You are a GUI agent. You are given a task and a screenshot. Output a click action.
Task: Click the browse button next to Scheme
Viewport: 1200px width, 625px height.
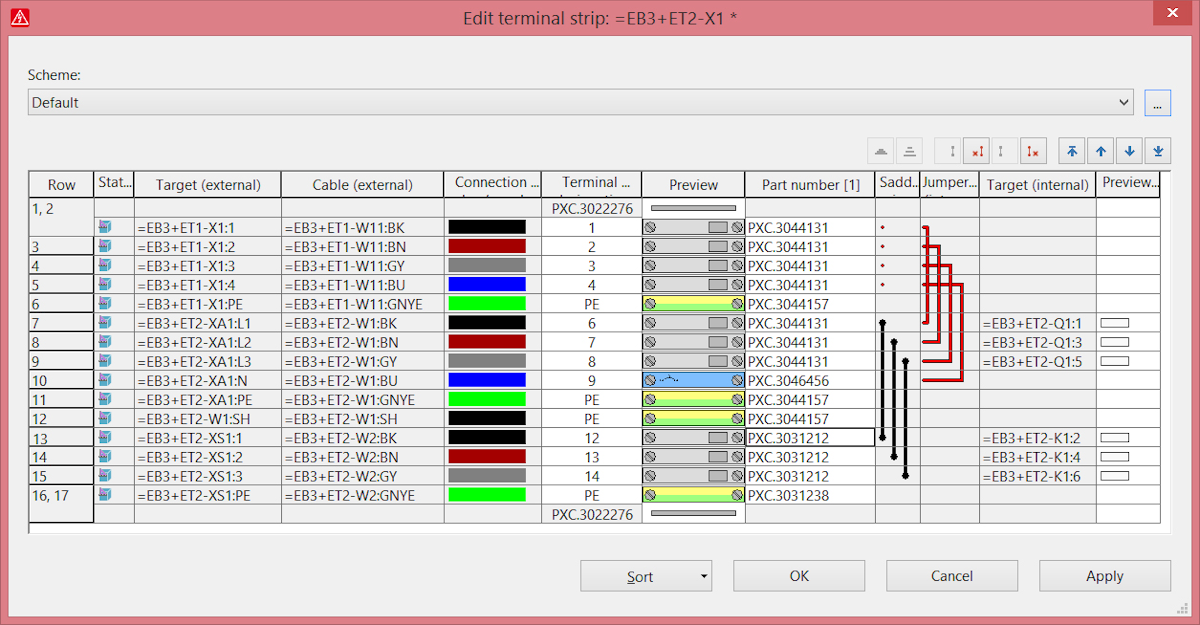click(x=1157, y=102)
